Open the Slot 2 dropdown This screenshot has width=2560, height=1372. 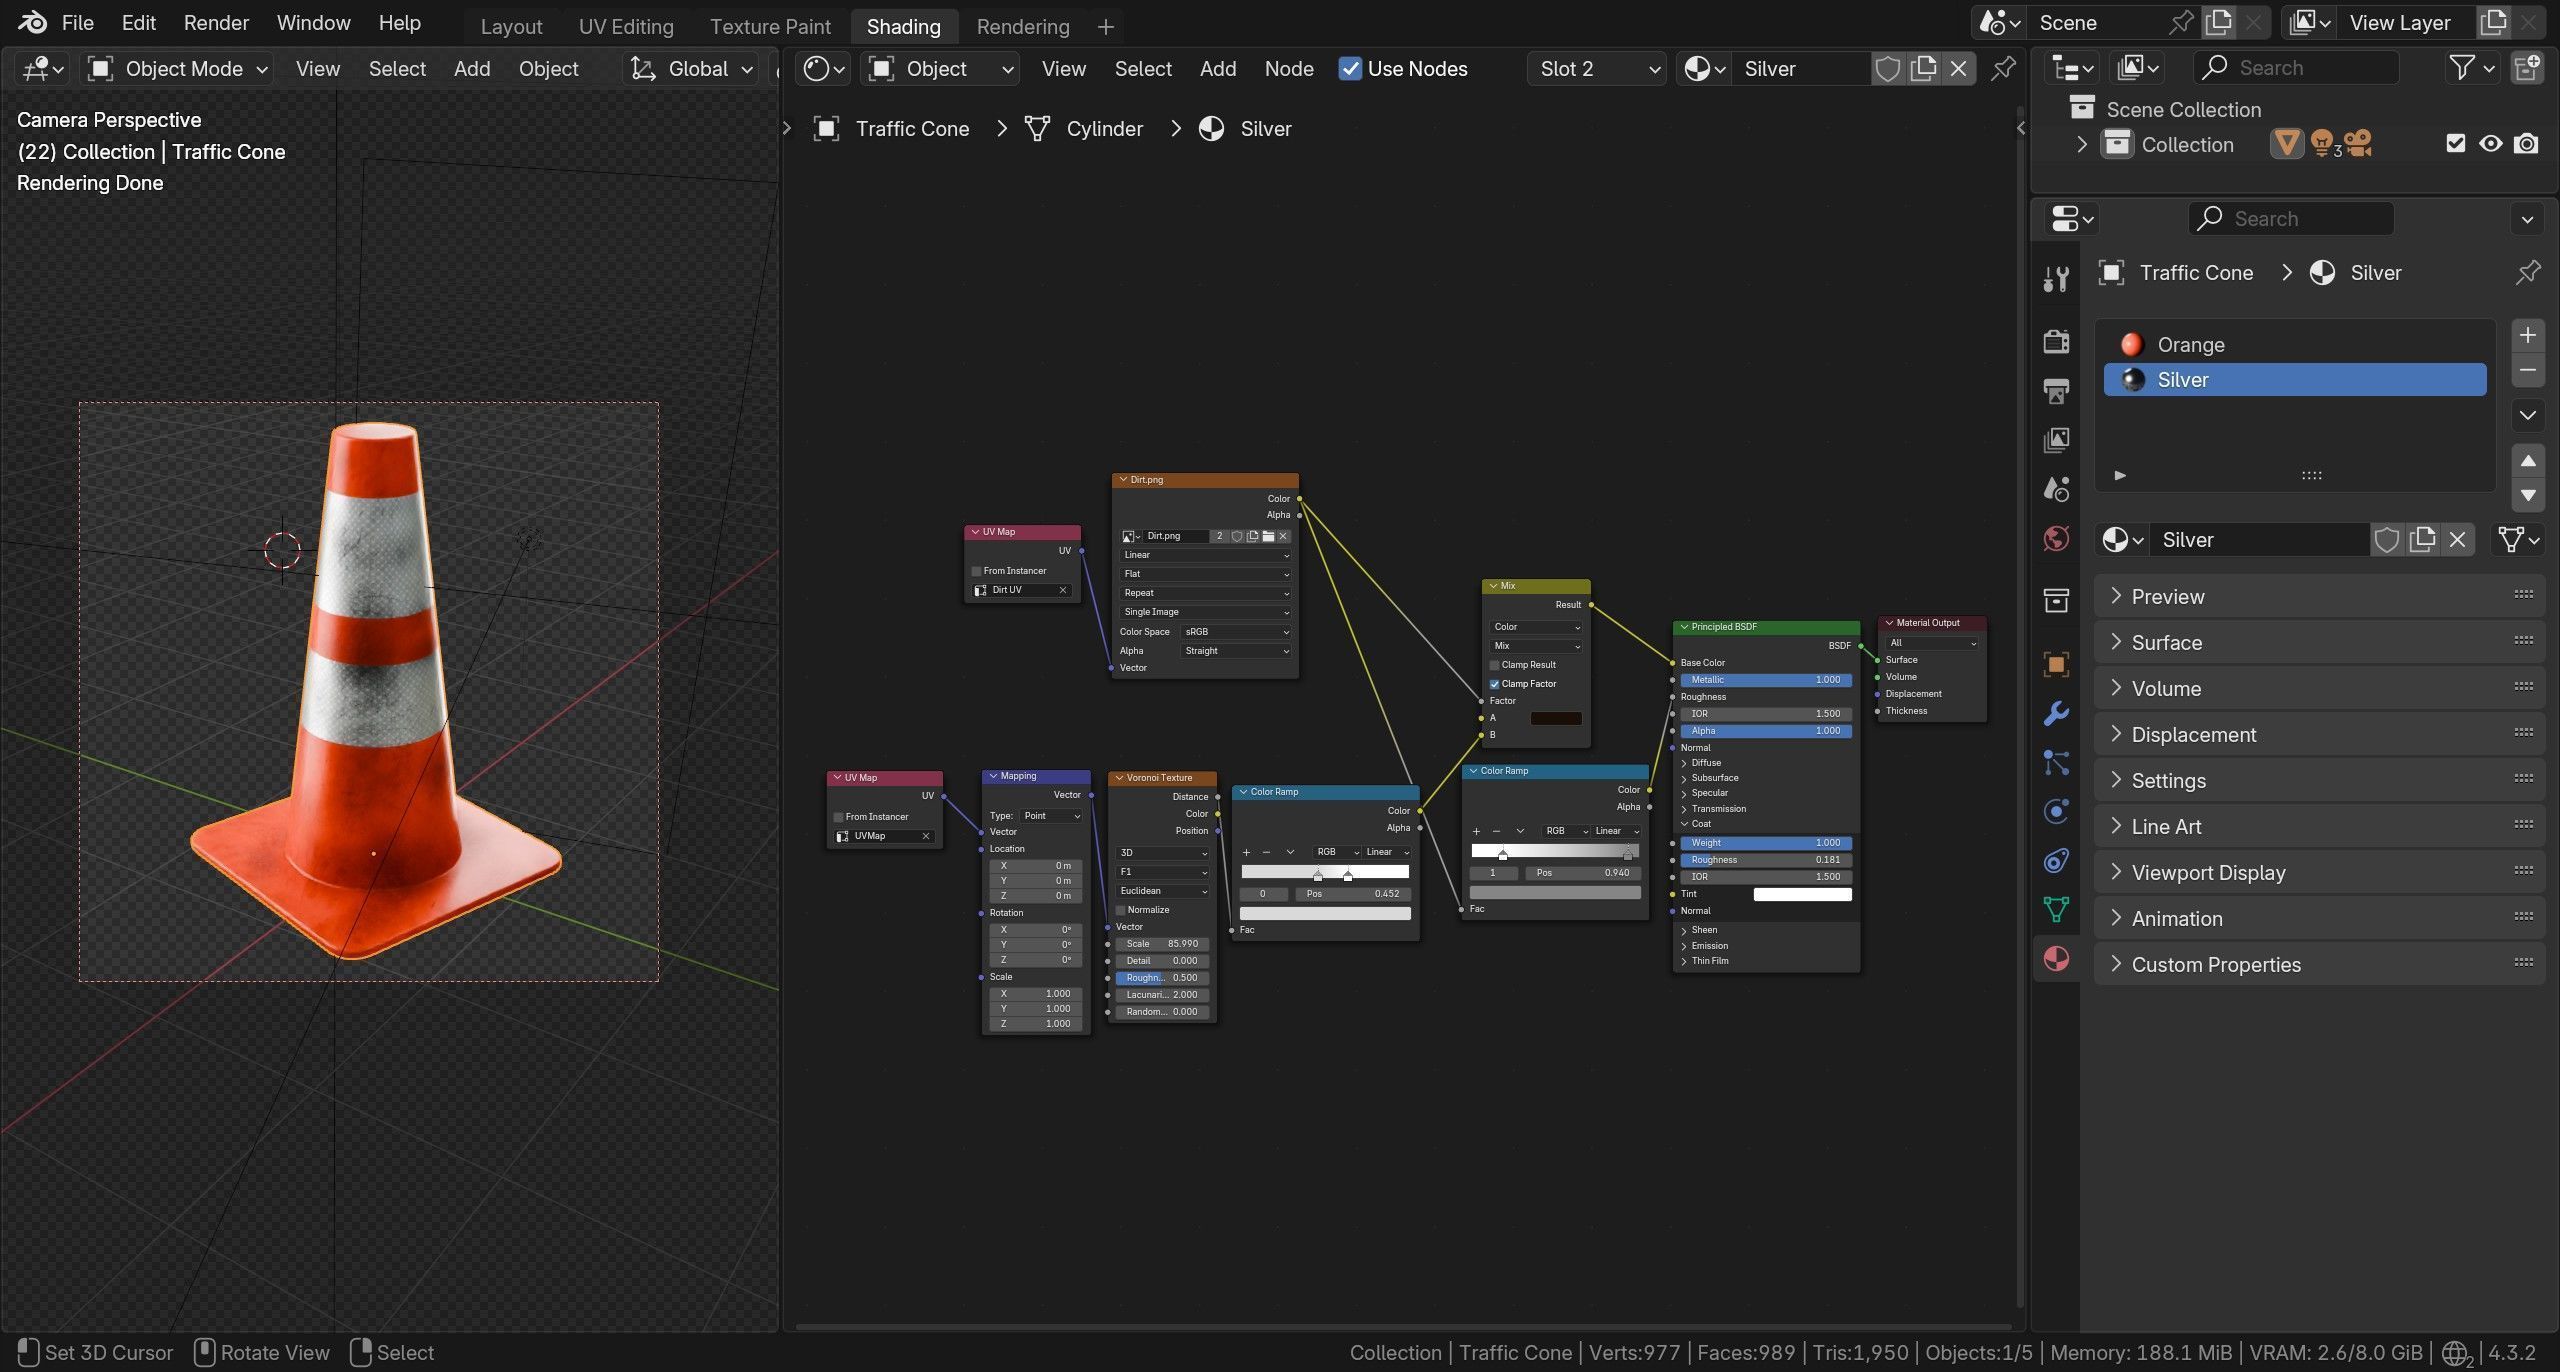coord(1596,69)
